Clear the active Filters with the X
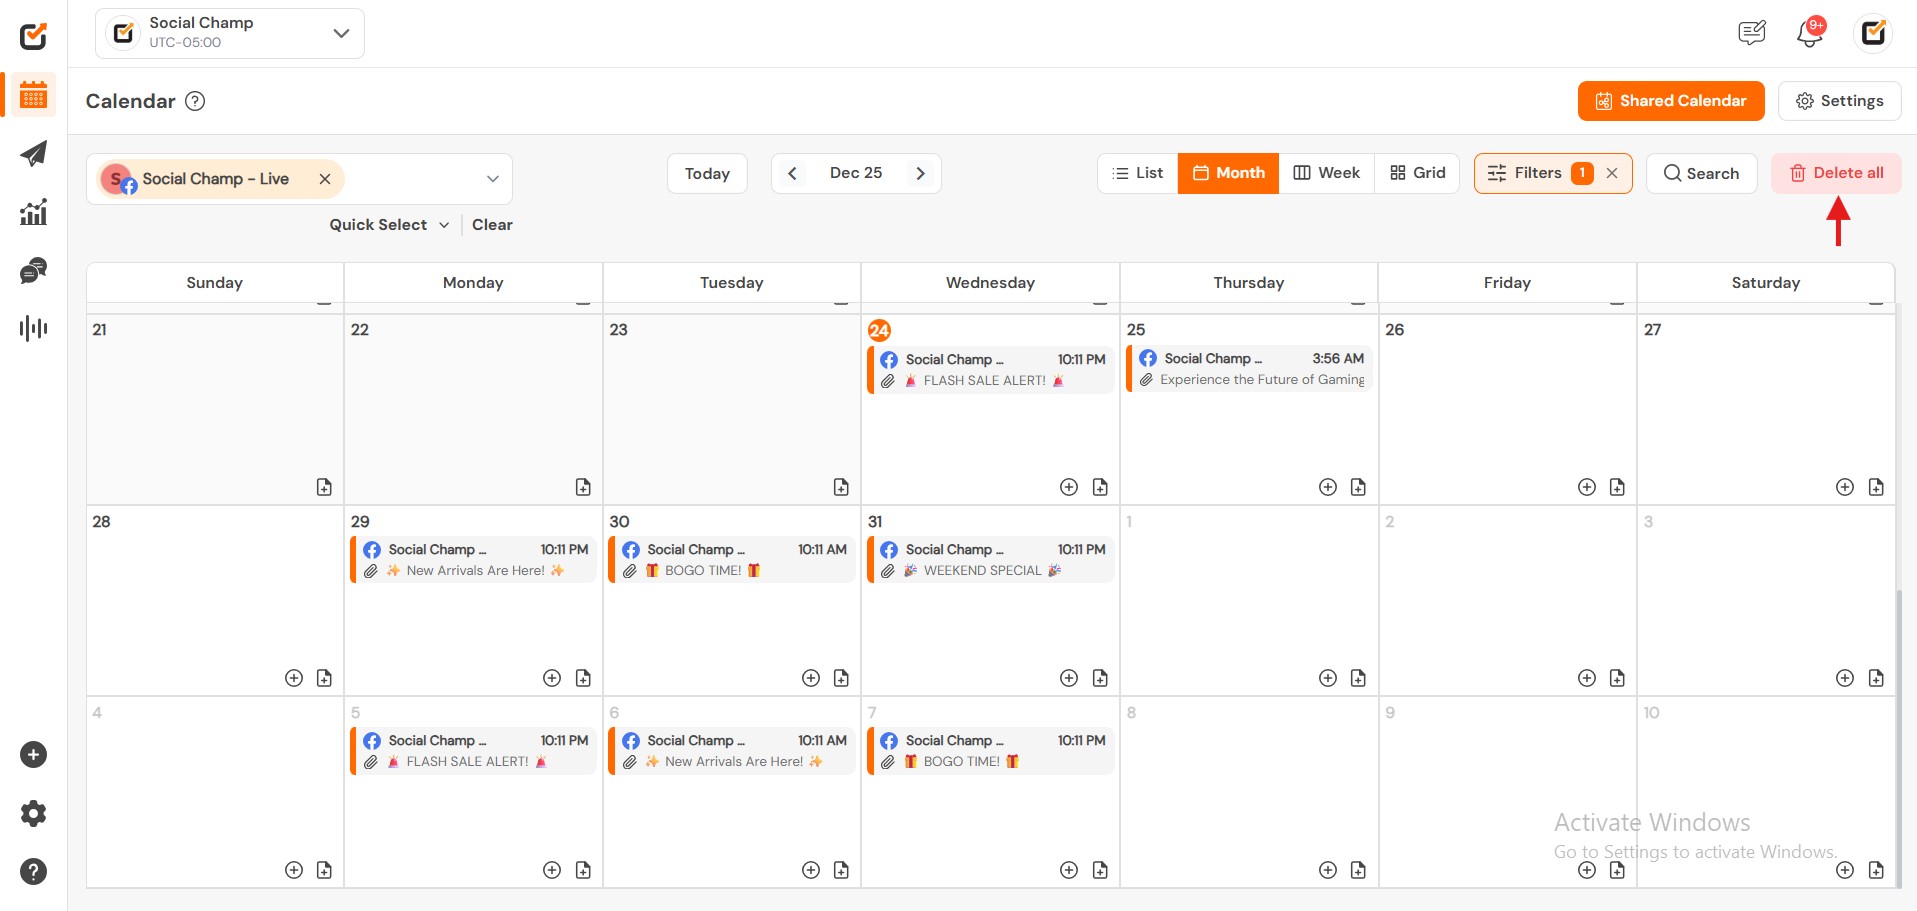The image size is (1917, 911). tap(1612, 173)
